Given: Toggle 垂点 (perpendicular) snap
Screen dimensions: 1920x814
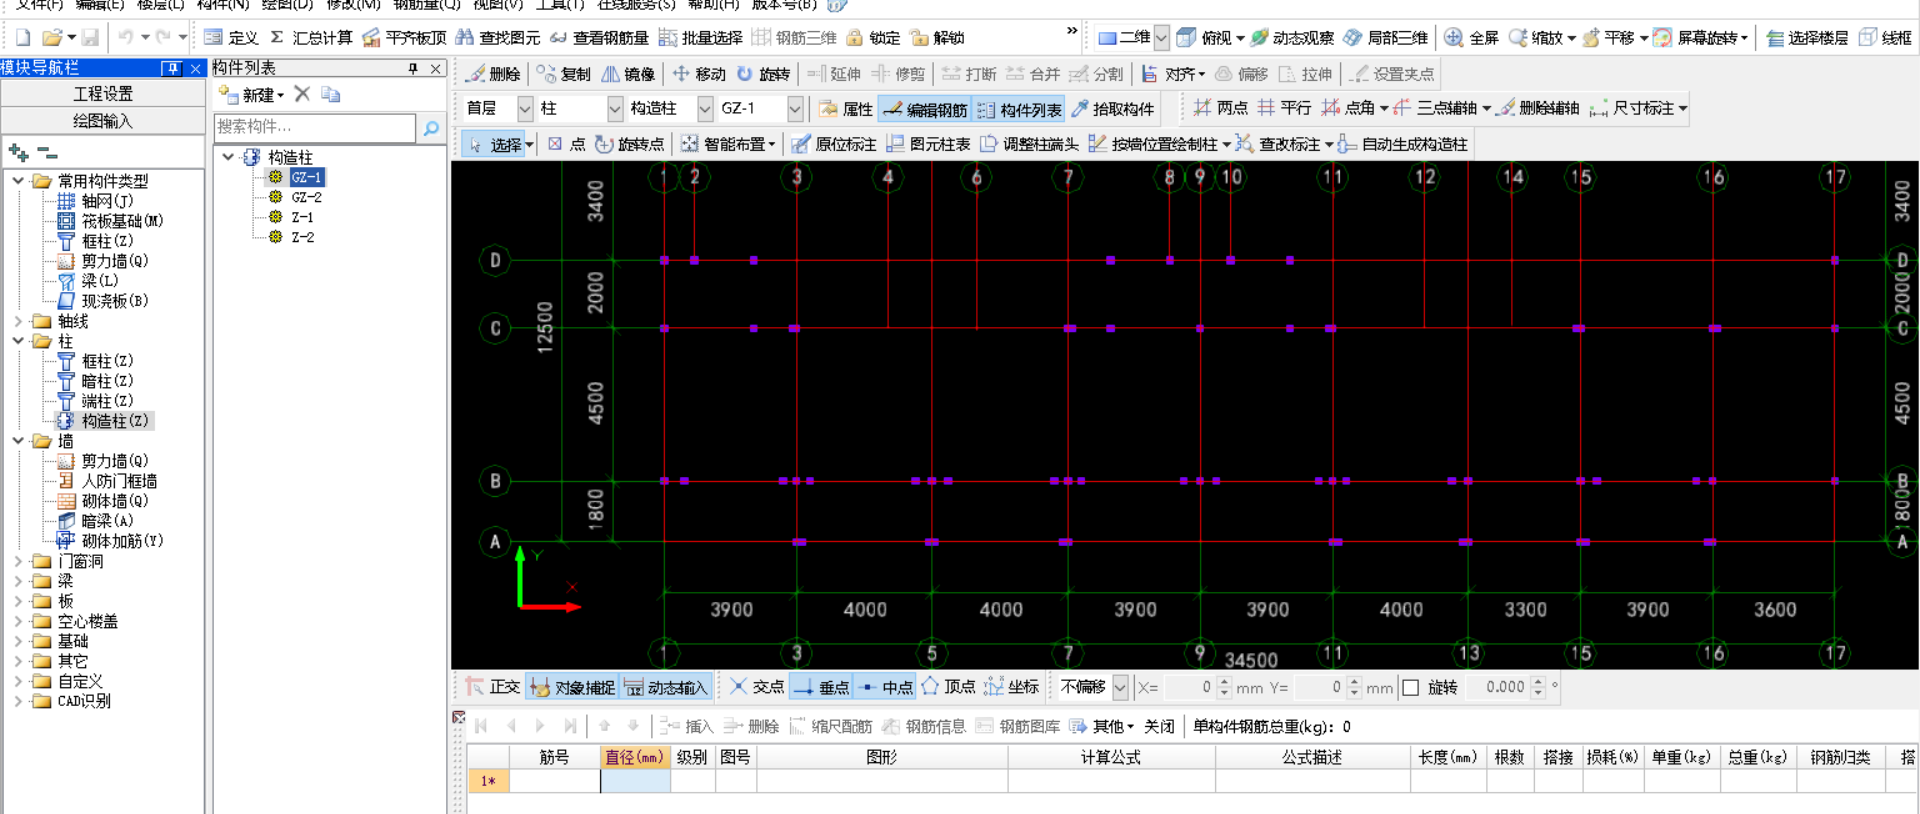Looking at the screenshot, I should pos(821,687).
